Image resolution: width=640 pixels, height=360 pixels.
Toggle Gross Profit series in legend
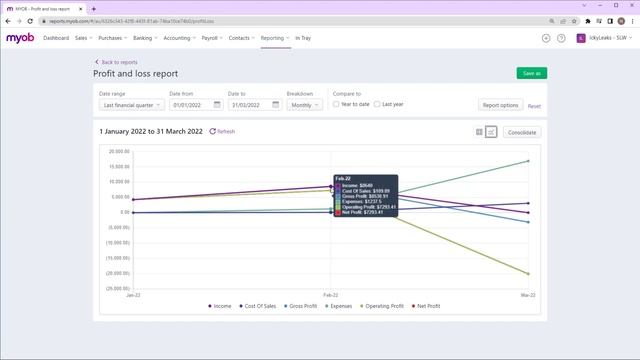300,306
